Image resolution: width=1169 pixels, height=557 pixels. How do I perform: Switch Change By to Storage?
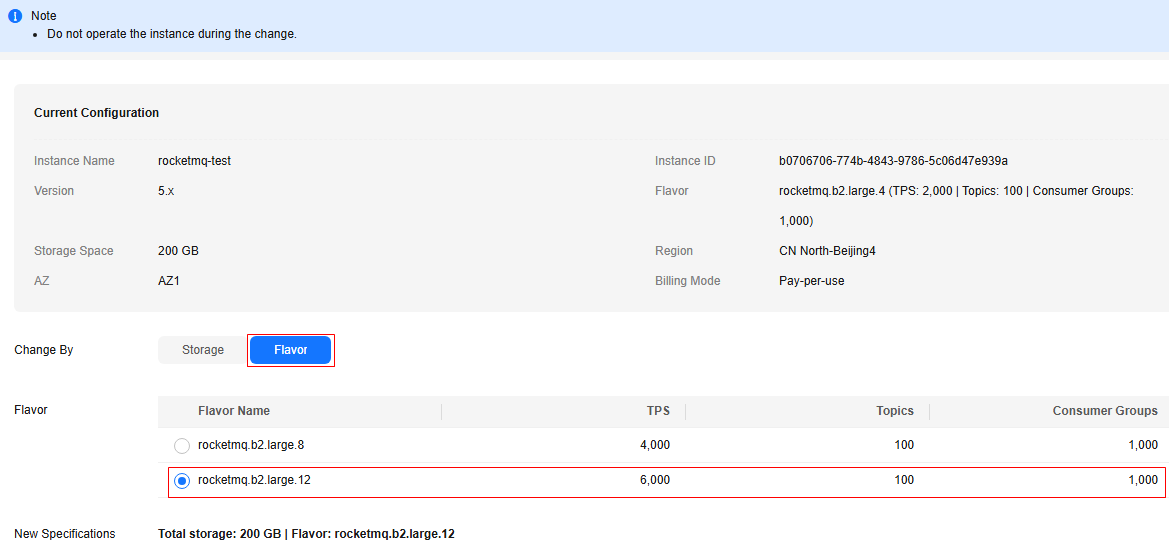(x=203, y=350)
